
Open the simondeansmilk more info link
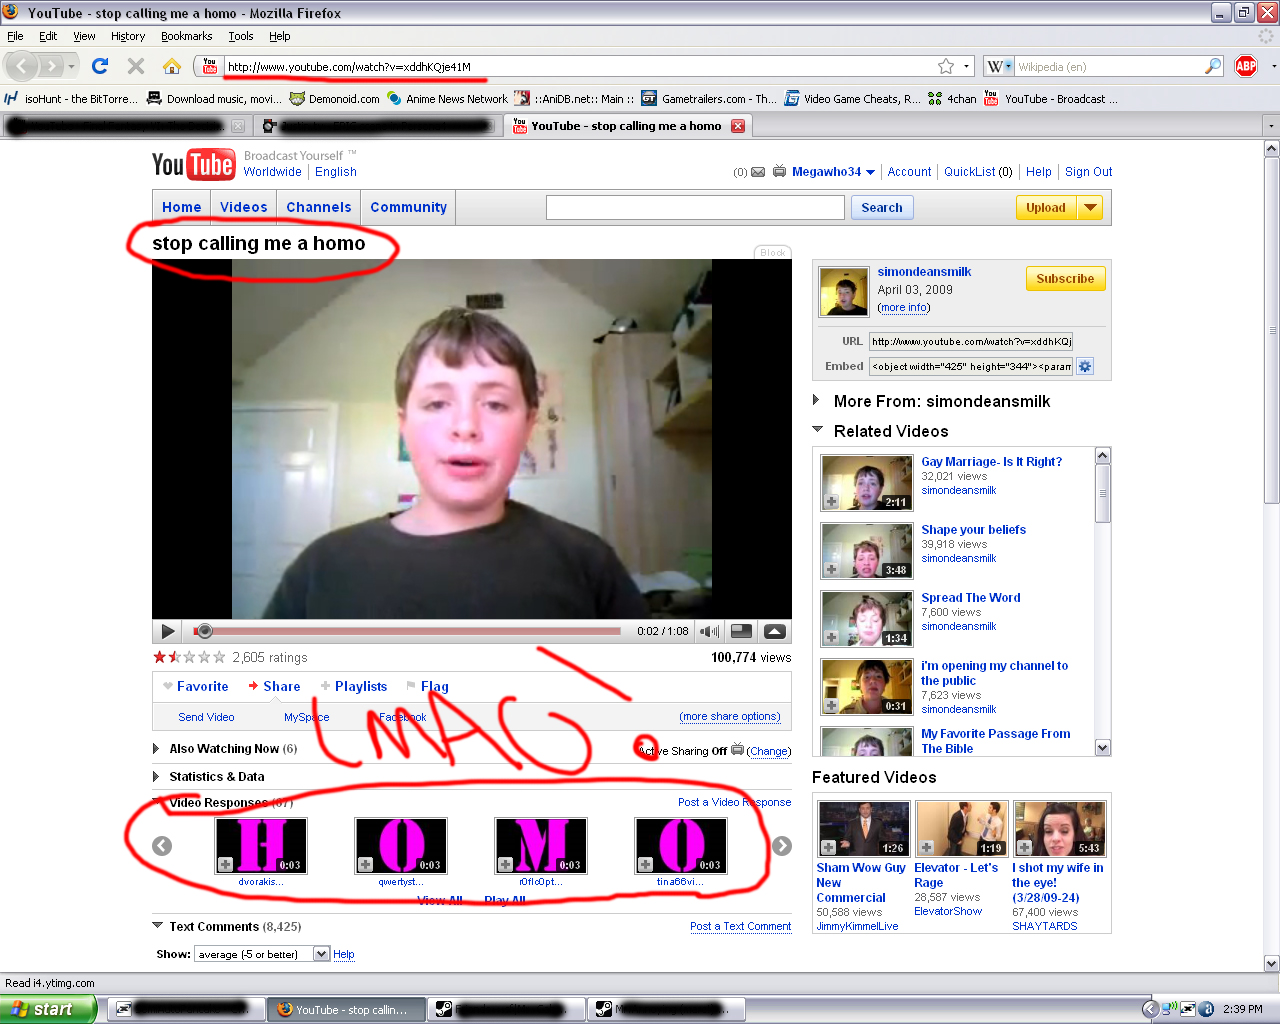tap(904, 308)
